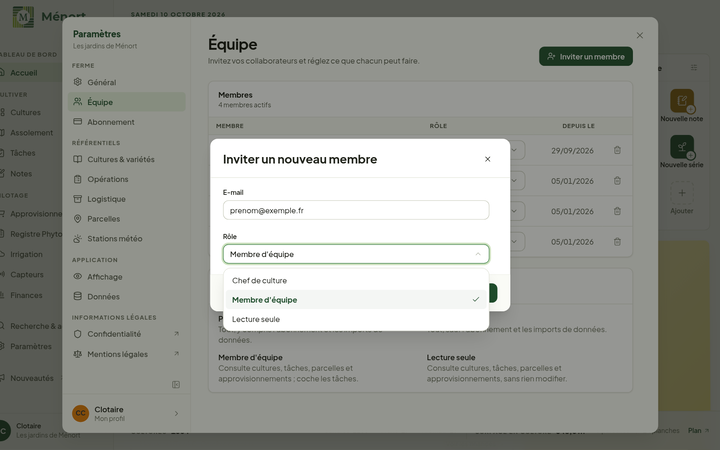Click the checkmark beside Membre d'équipe

click(476, 299)
